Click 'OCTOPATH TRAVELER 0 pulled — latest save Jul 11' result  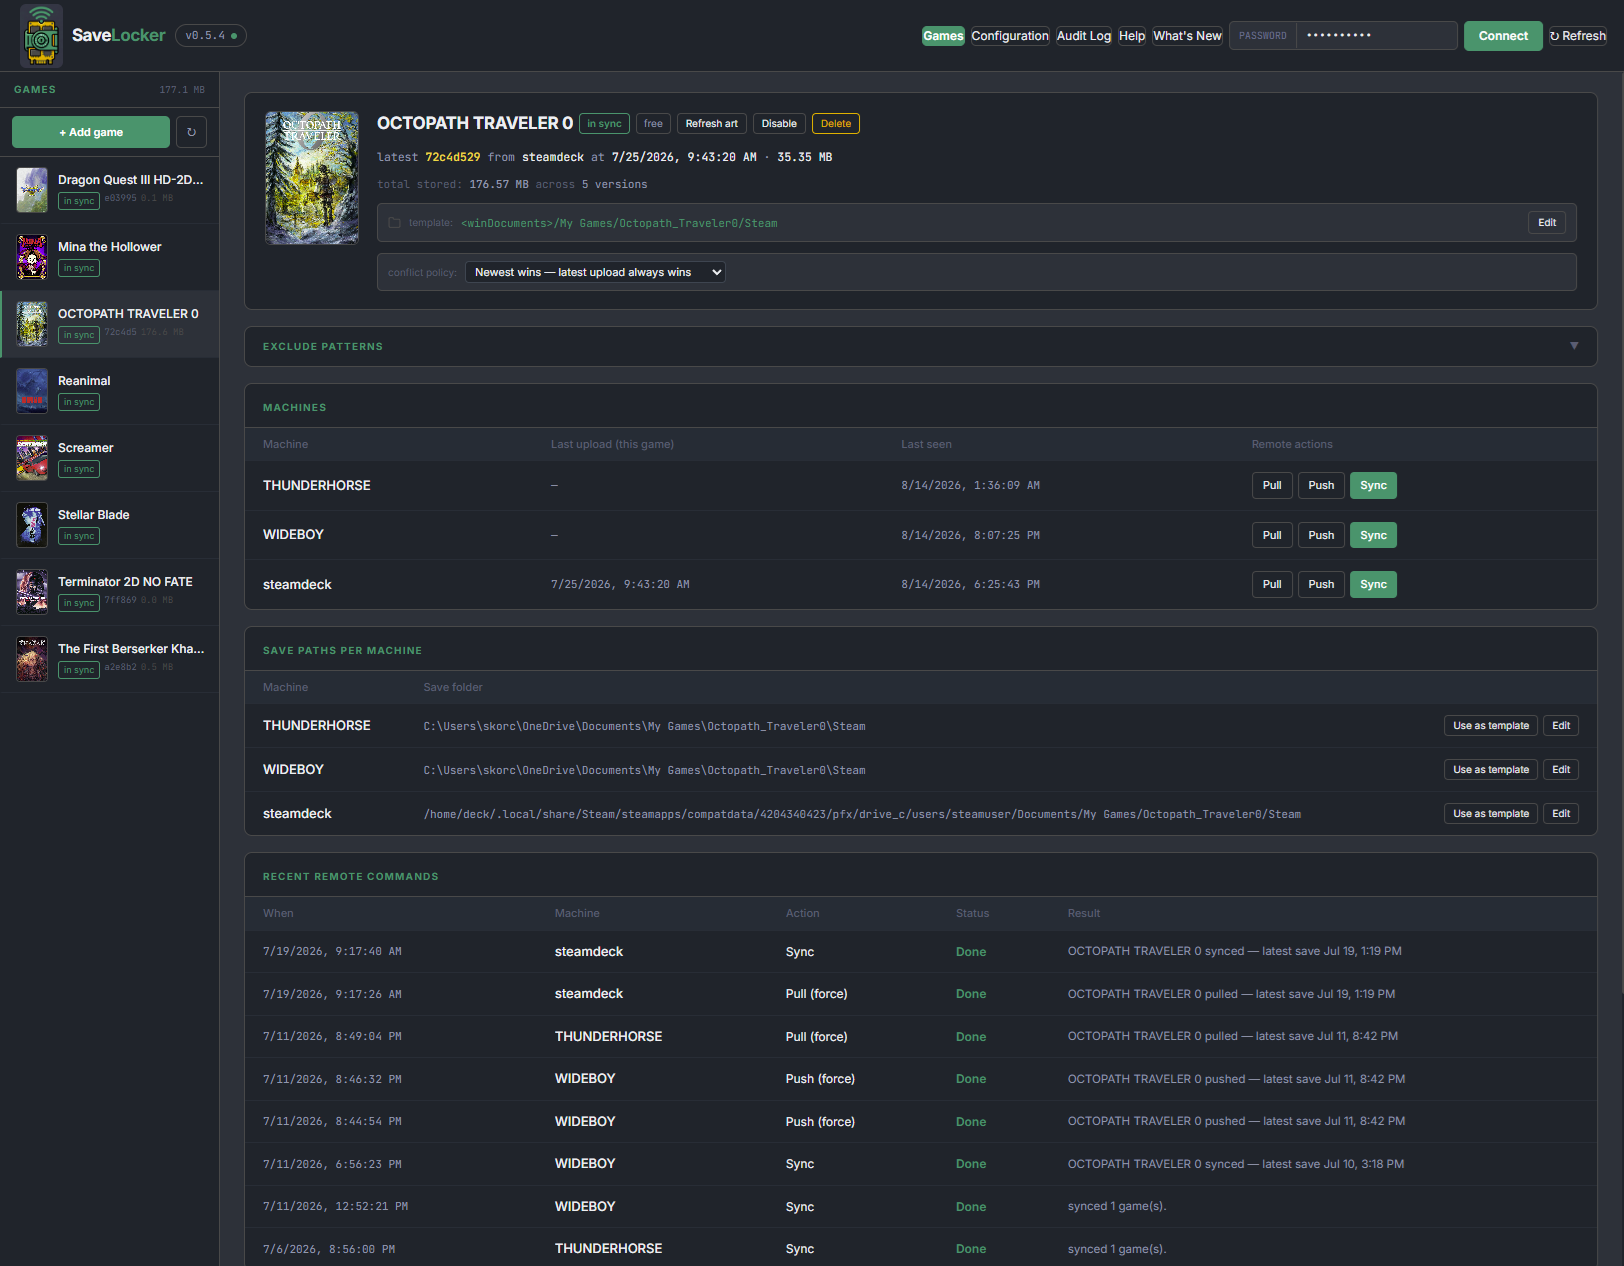coord(1233,1037)
